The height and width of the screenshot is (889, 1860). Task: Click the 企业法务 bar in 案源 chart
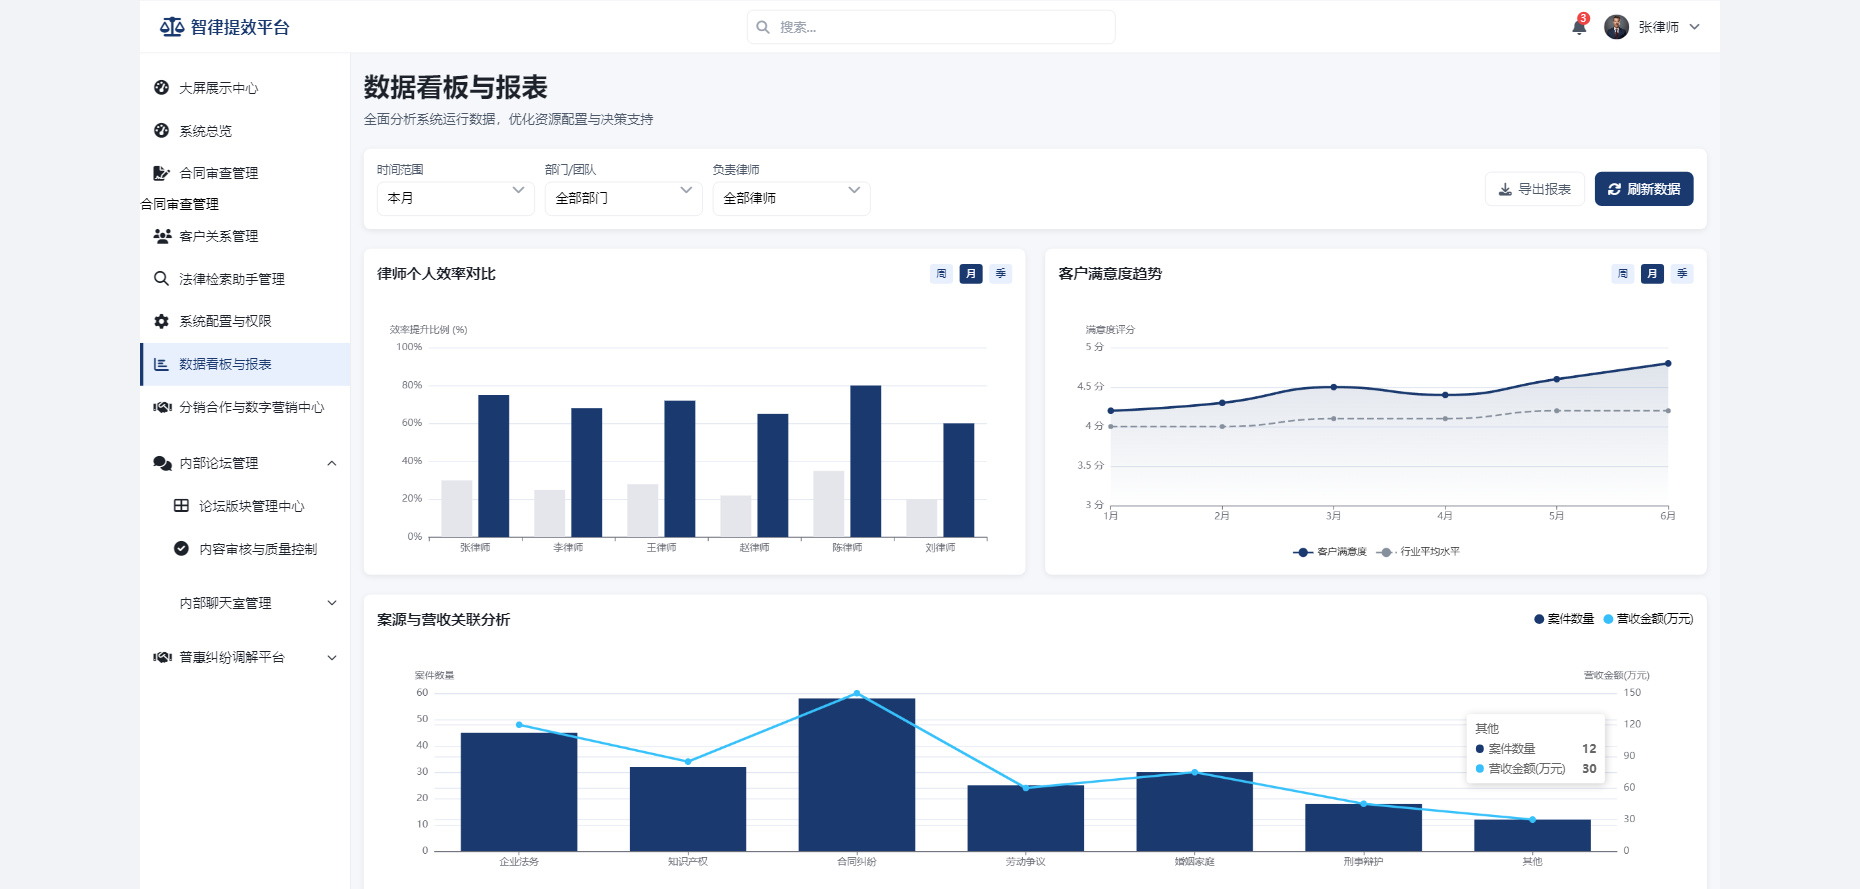coord(519,792)
